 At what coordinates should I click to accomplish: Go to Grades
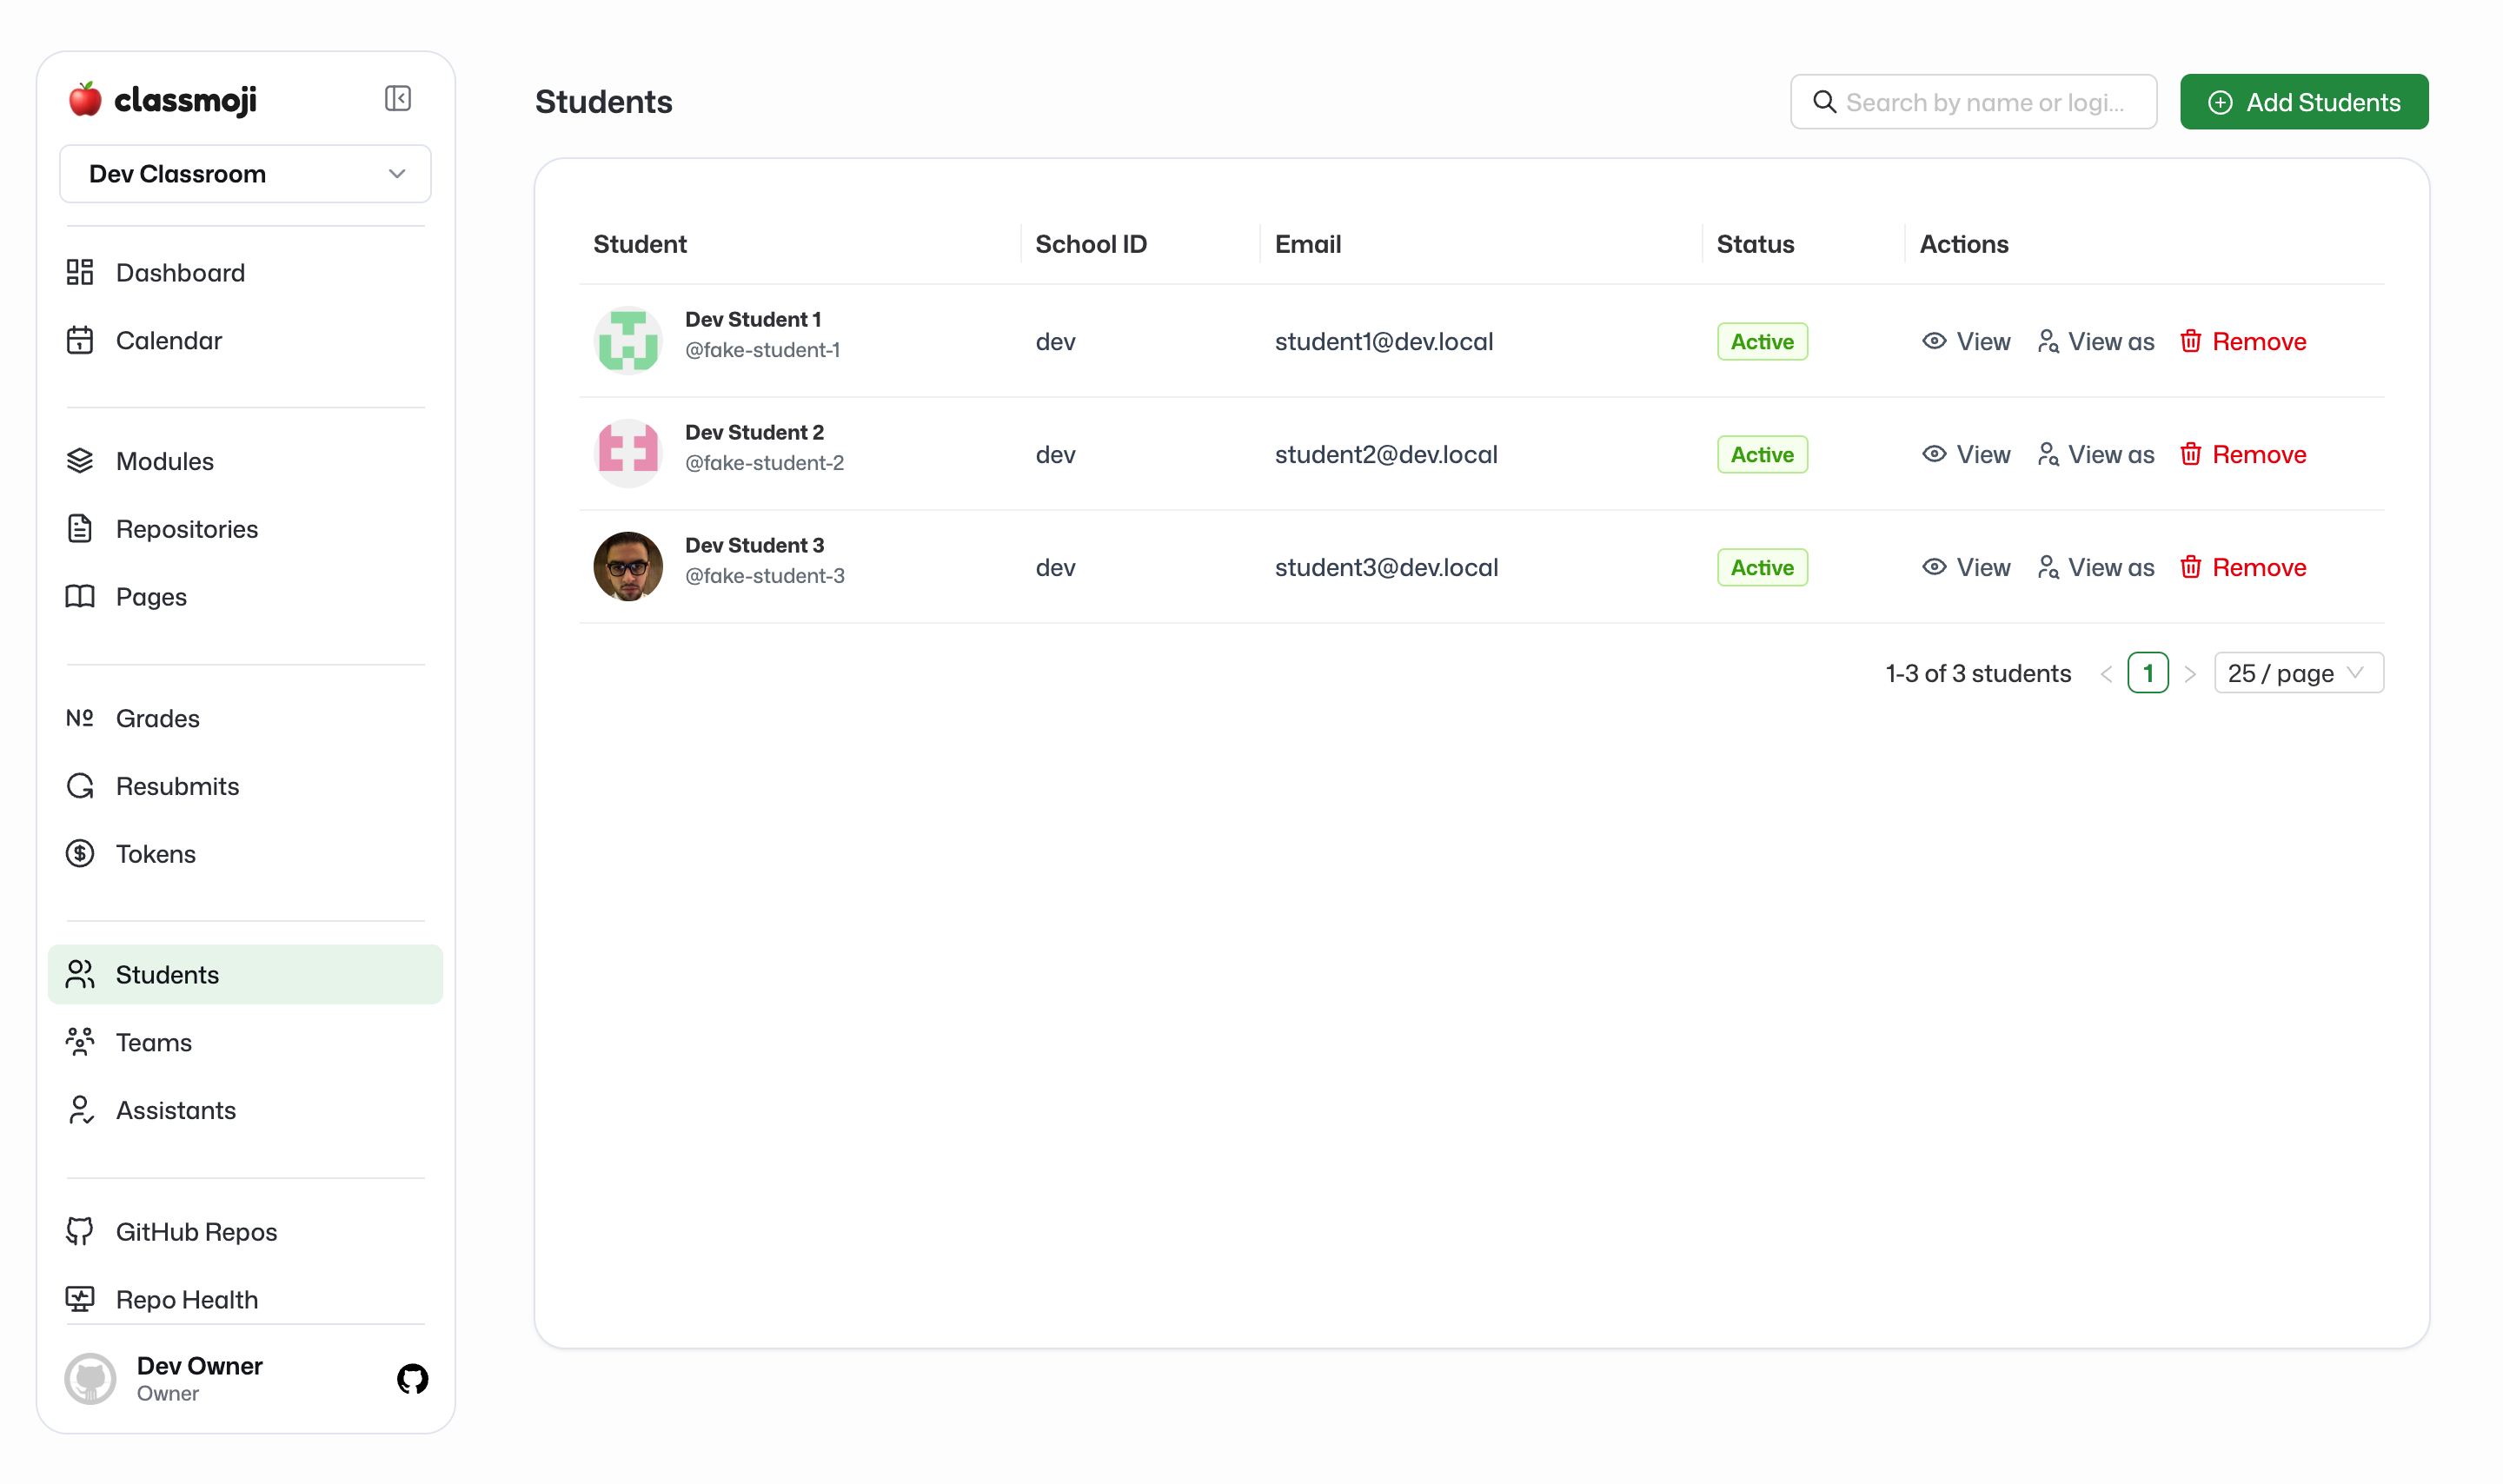pos(245,718)
